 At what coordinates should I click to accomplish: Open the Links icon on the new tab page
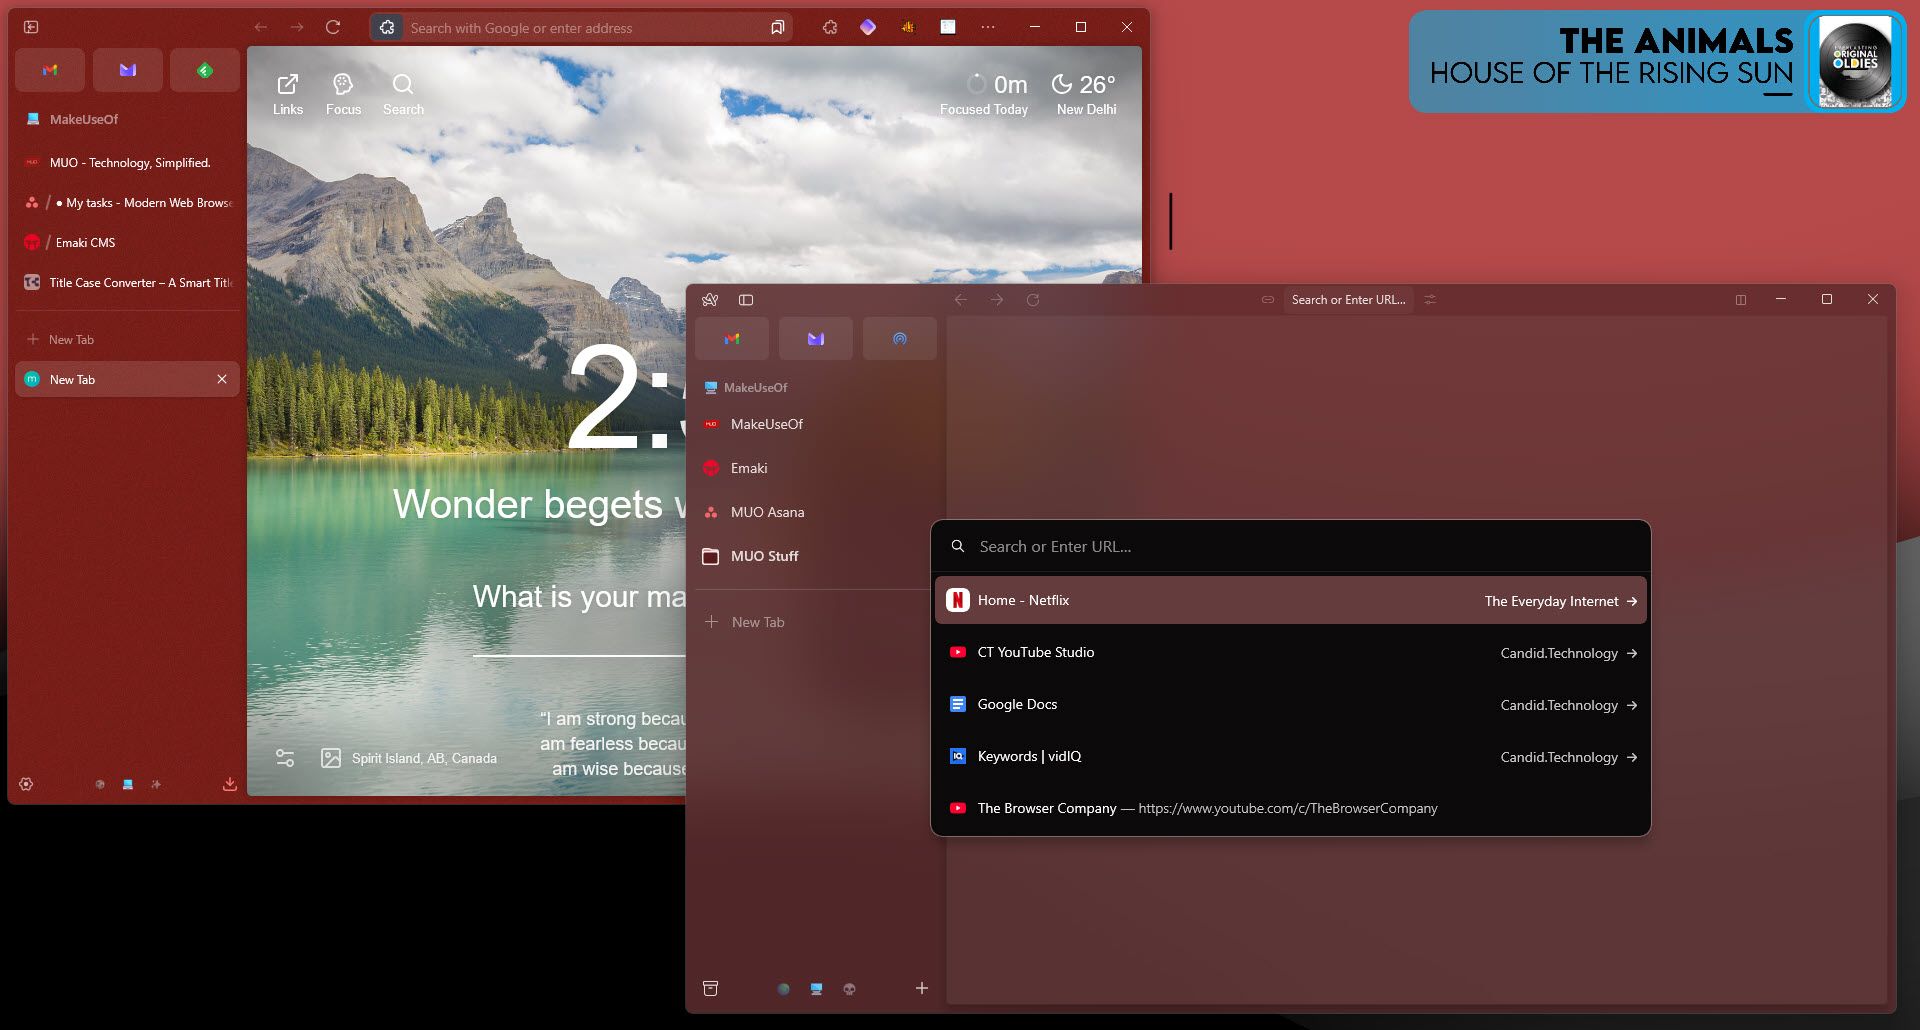coord(288,88)
